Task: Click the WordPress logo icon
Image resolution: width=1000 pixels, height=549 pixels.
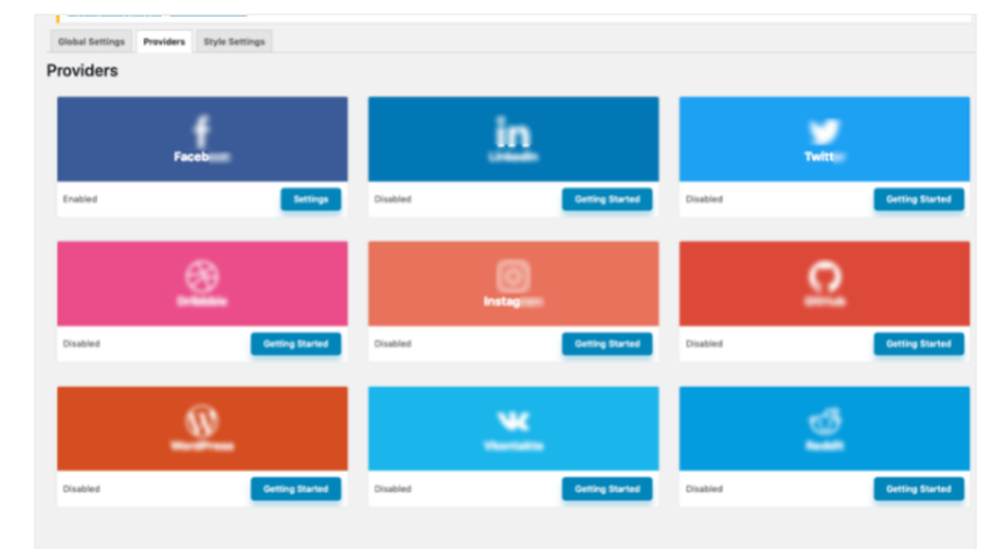Action: coord(202,421)
